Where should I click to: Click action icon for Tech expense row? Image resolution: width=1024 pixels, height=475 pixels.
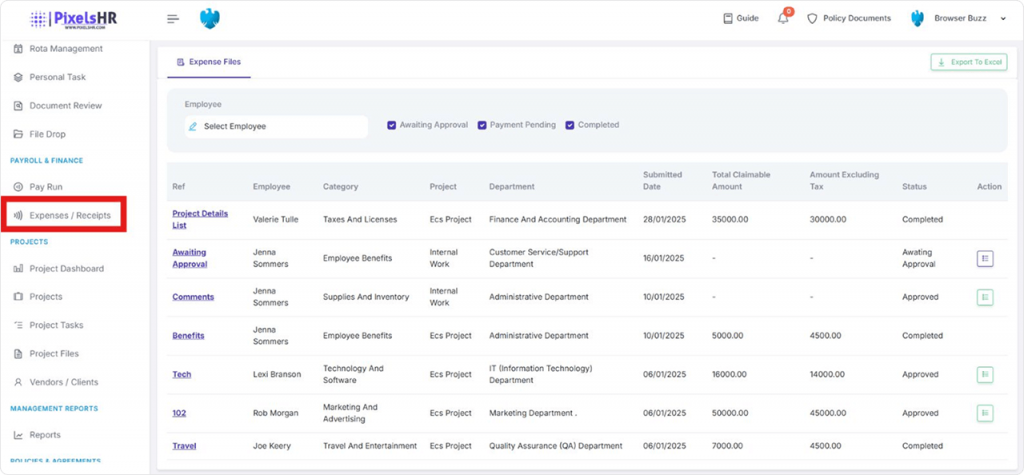pos(985,375)
